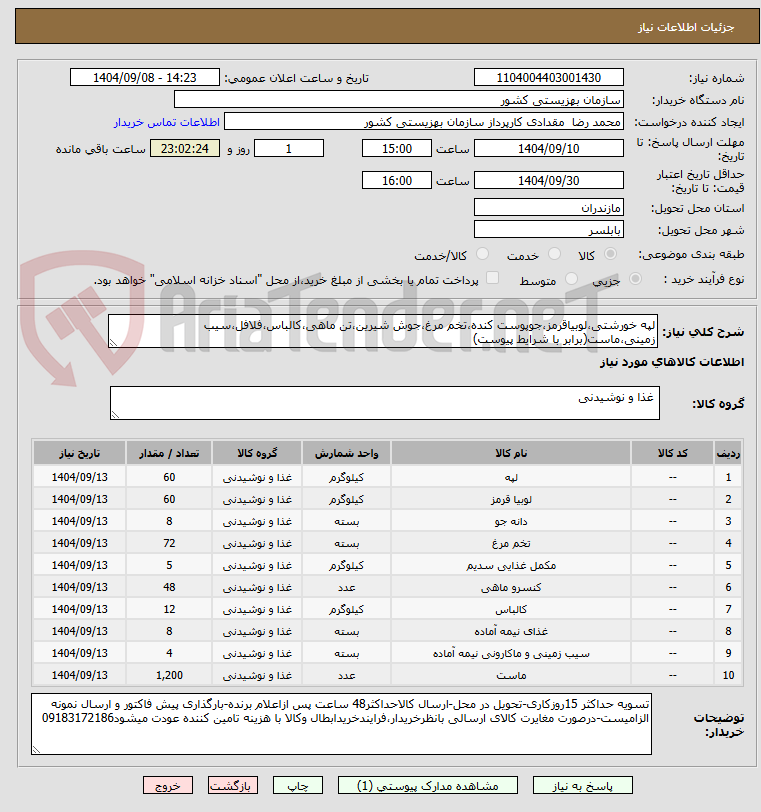The image size is (761, 812).
Task: Select the لپه item name cell
Action: coord(511,477)
